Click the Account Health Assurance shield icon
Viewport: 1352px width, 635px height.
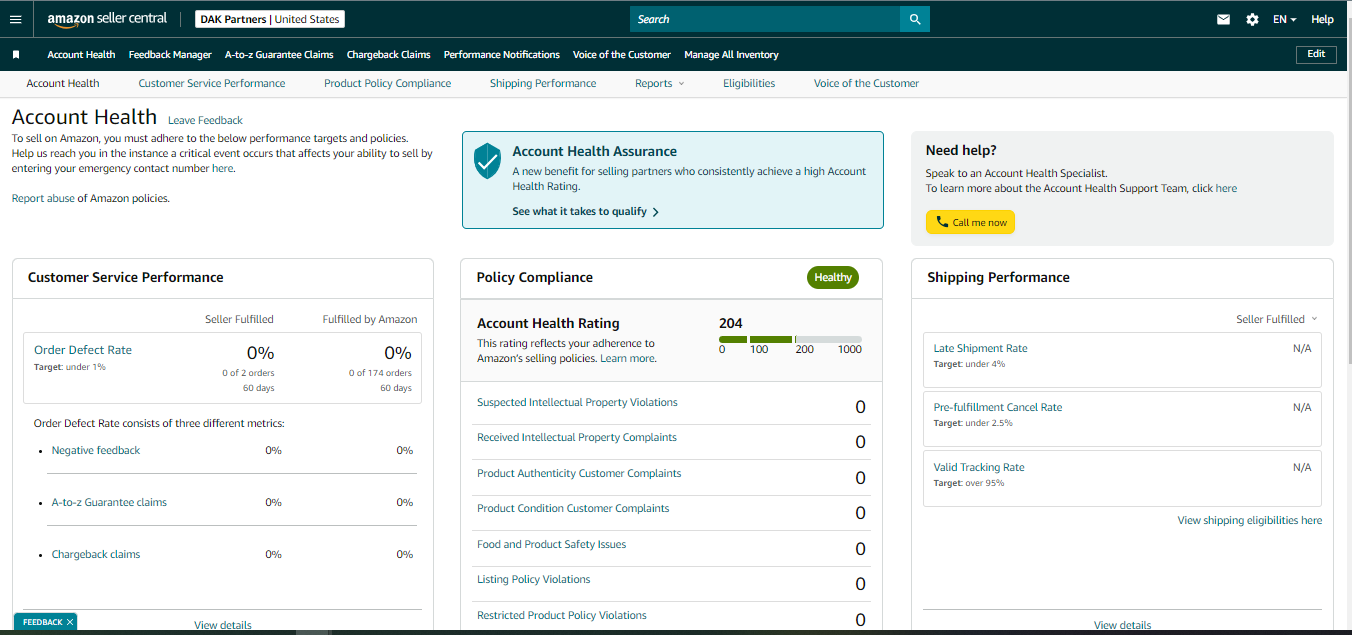487,160
